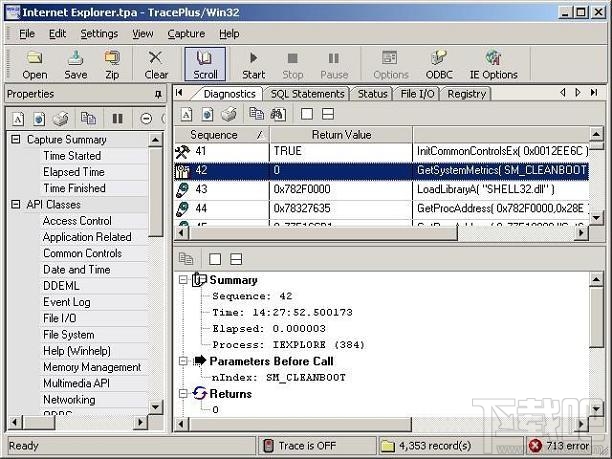
Task: Click the Return Value column header
Action: coord(341,135)
